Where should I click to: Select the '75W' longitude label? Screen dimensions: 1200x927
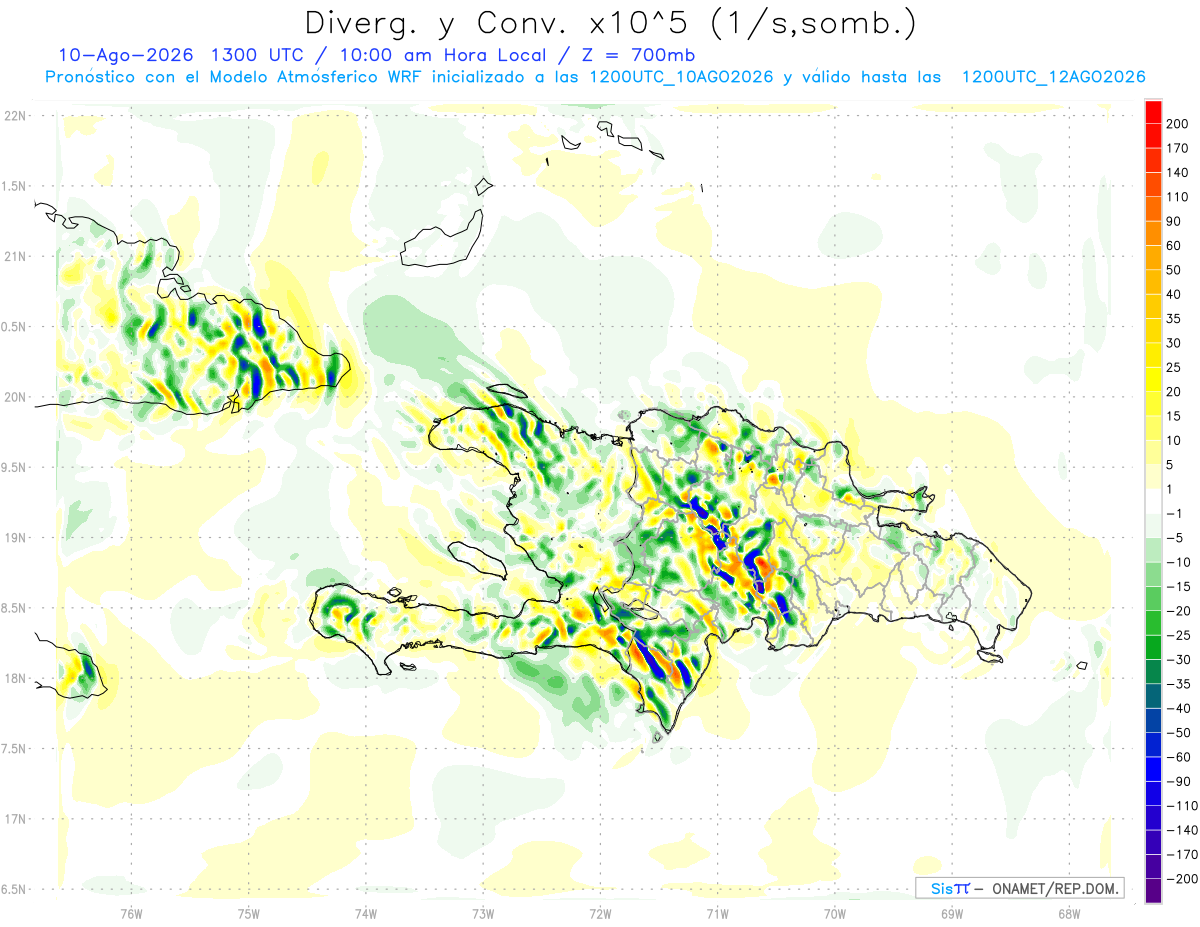[249, 913]
